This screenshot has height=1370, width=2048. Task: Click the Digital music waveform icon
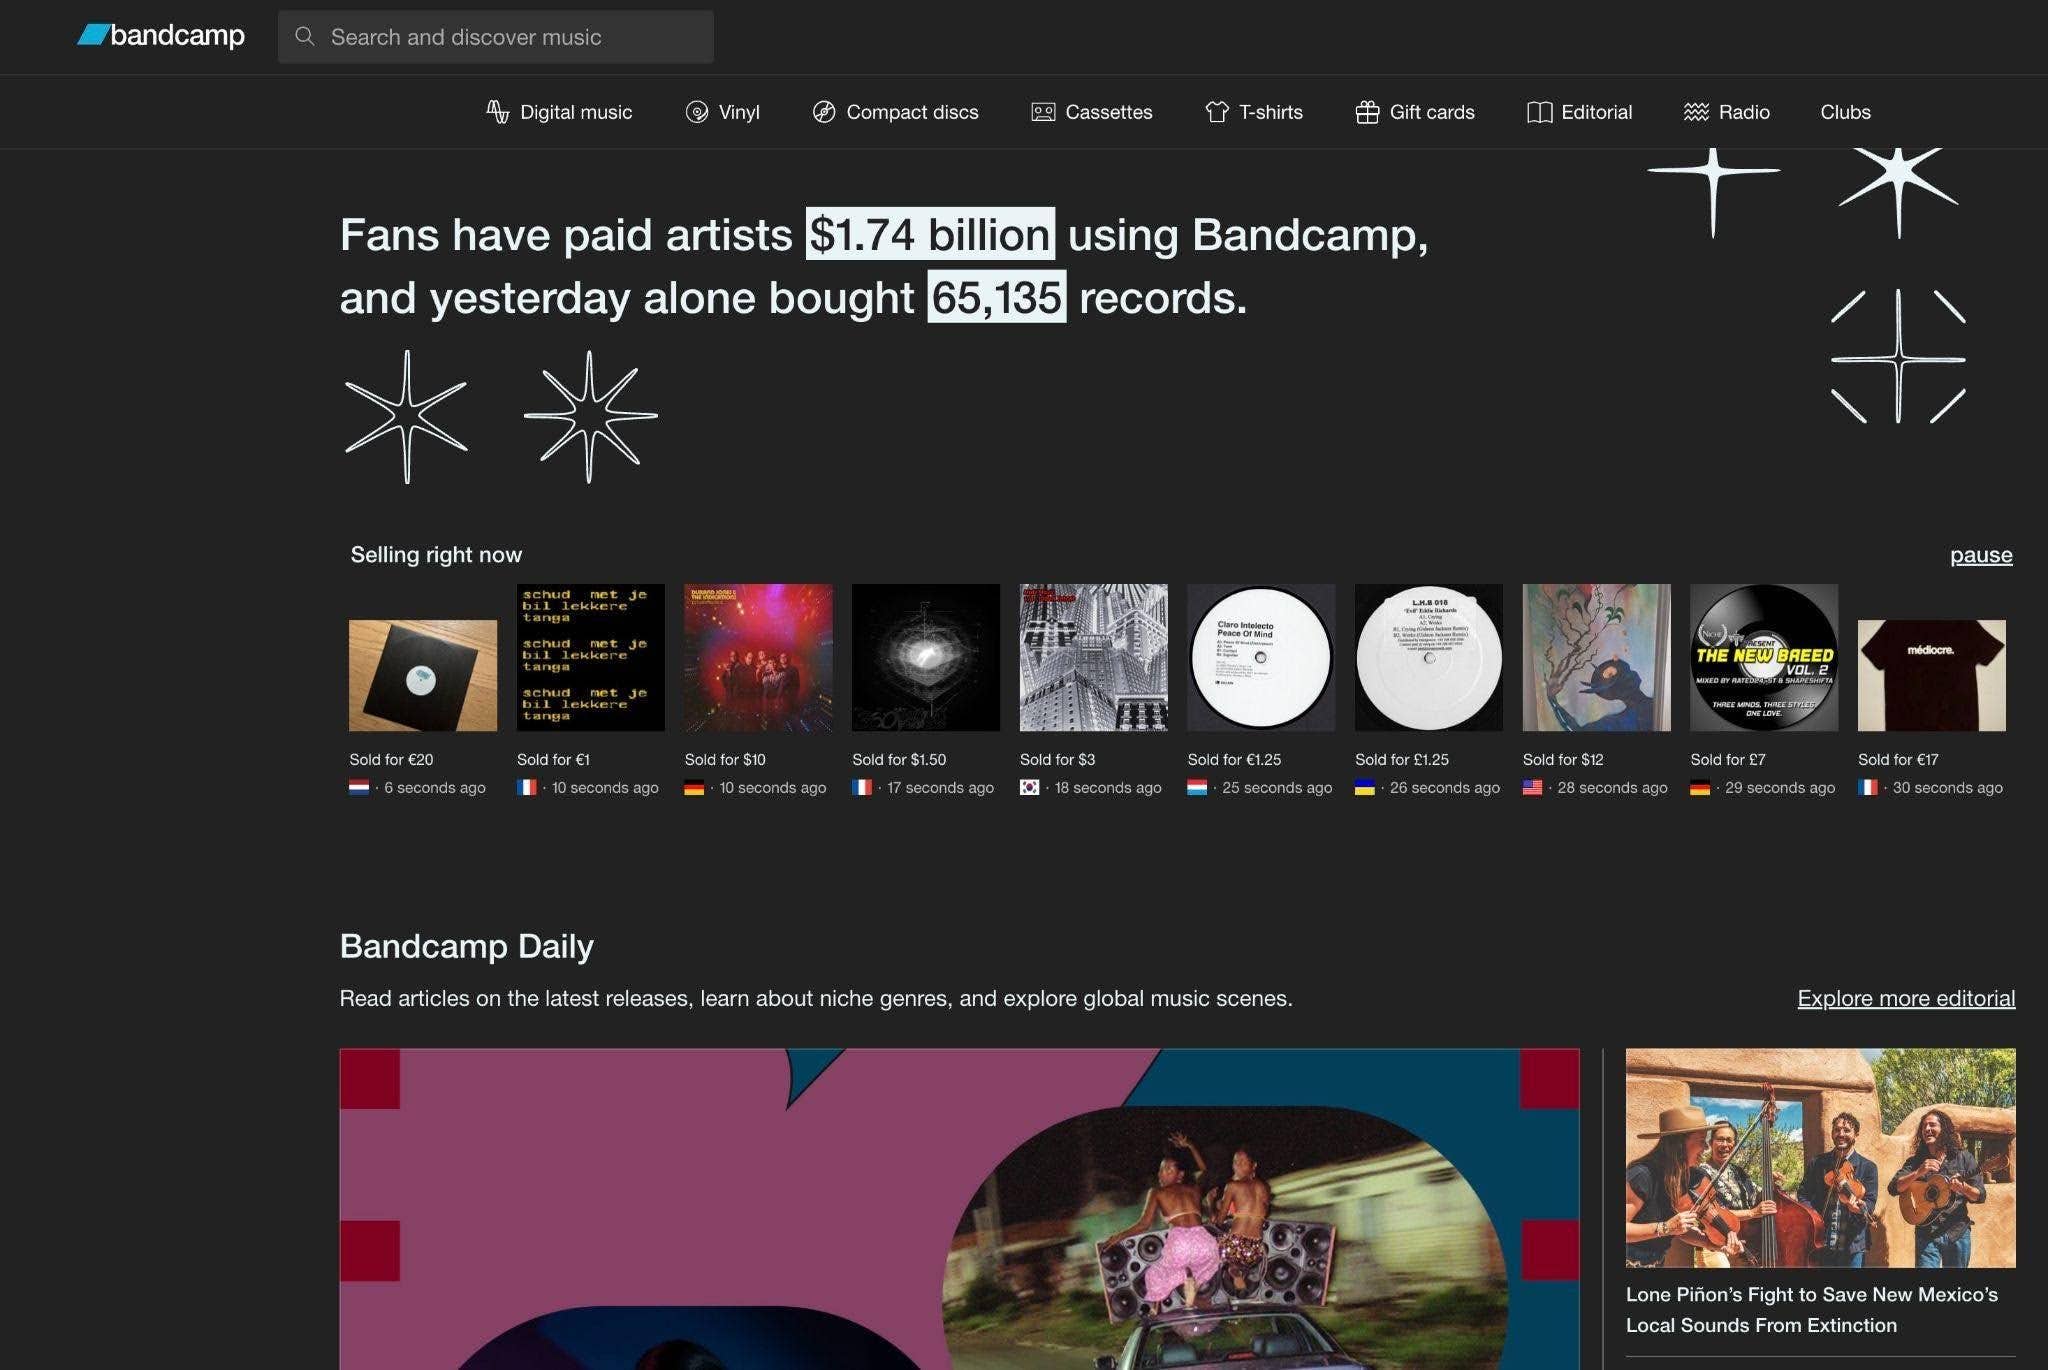click(x=497, y=112)
